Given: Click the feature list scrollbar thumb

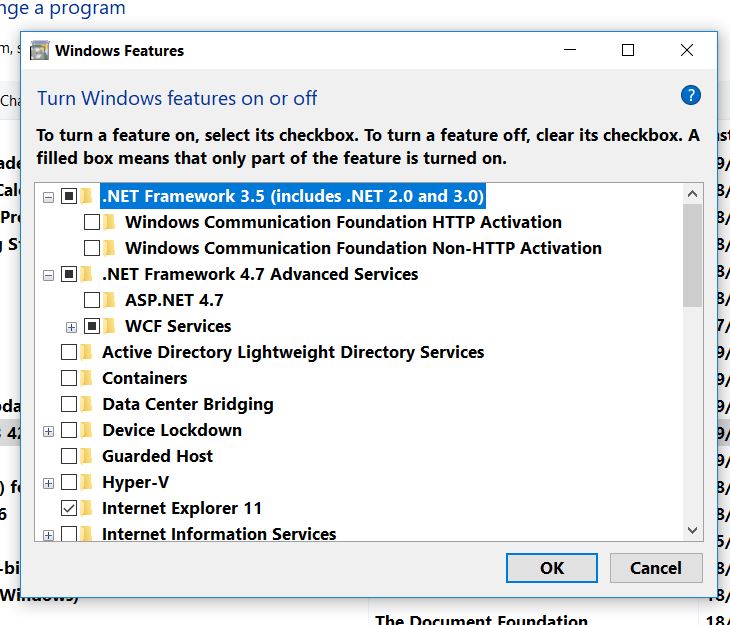Looking at the screenshot, I should click(x=692, y=255).
